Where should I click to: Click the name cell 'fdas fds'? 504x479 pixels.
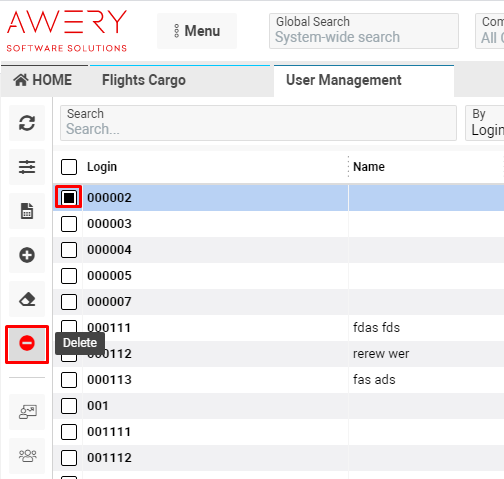376,328
